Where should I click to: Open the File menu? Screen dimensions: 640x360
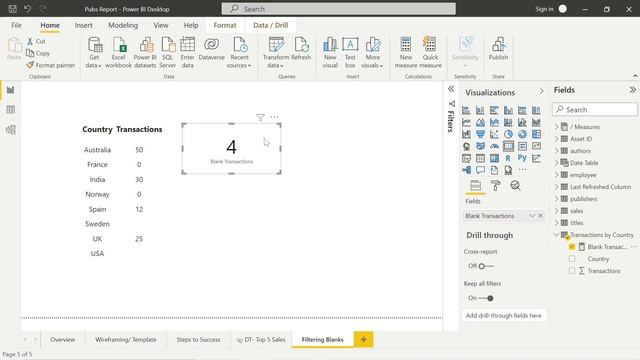coord(16,25)
